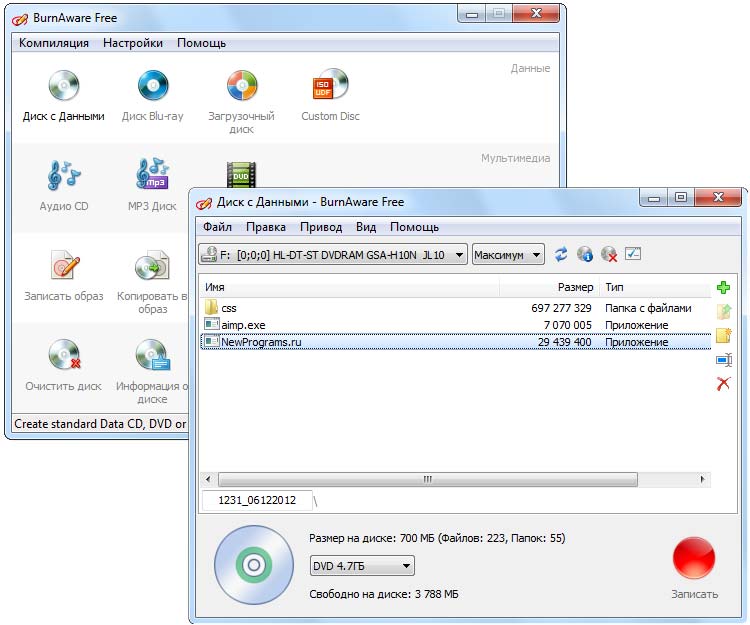Open Аудио CD compilation icon
The width and height of the screenshot is (750, 625).
64,186
